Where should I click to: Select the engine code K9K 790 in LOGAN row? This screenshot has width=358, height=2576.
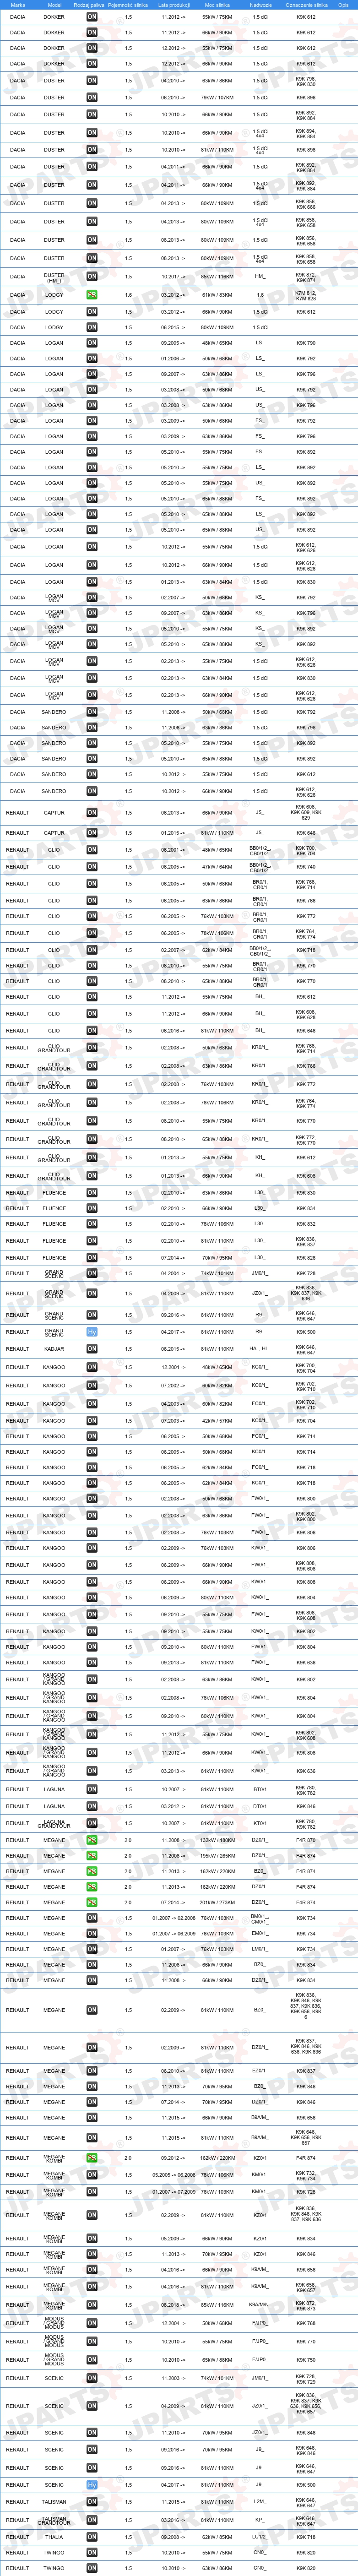click(x=306, y=343)
